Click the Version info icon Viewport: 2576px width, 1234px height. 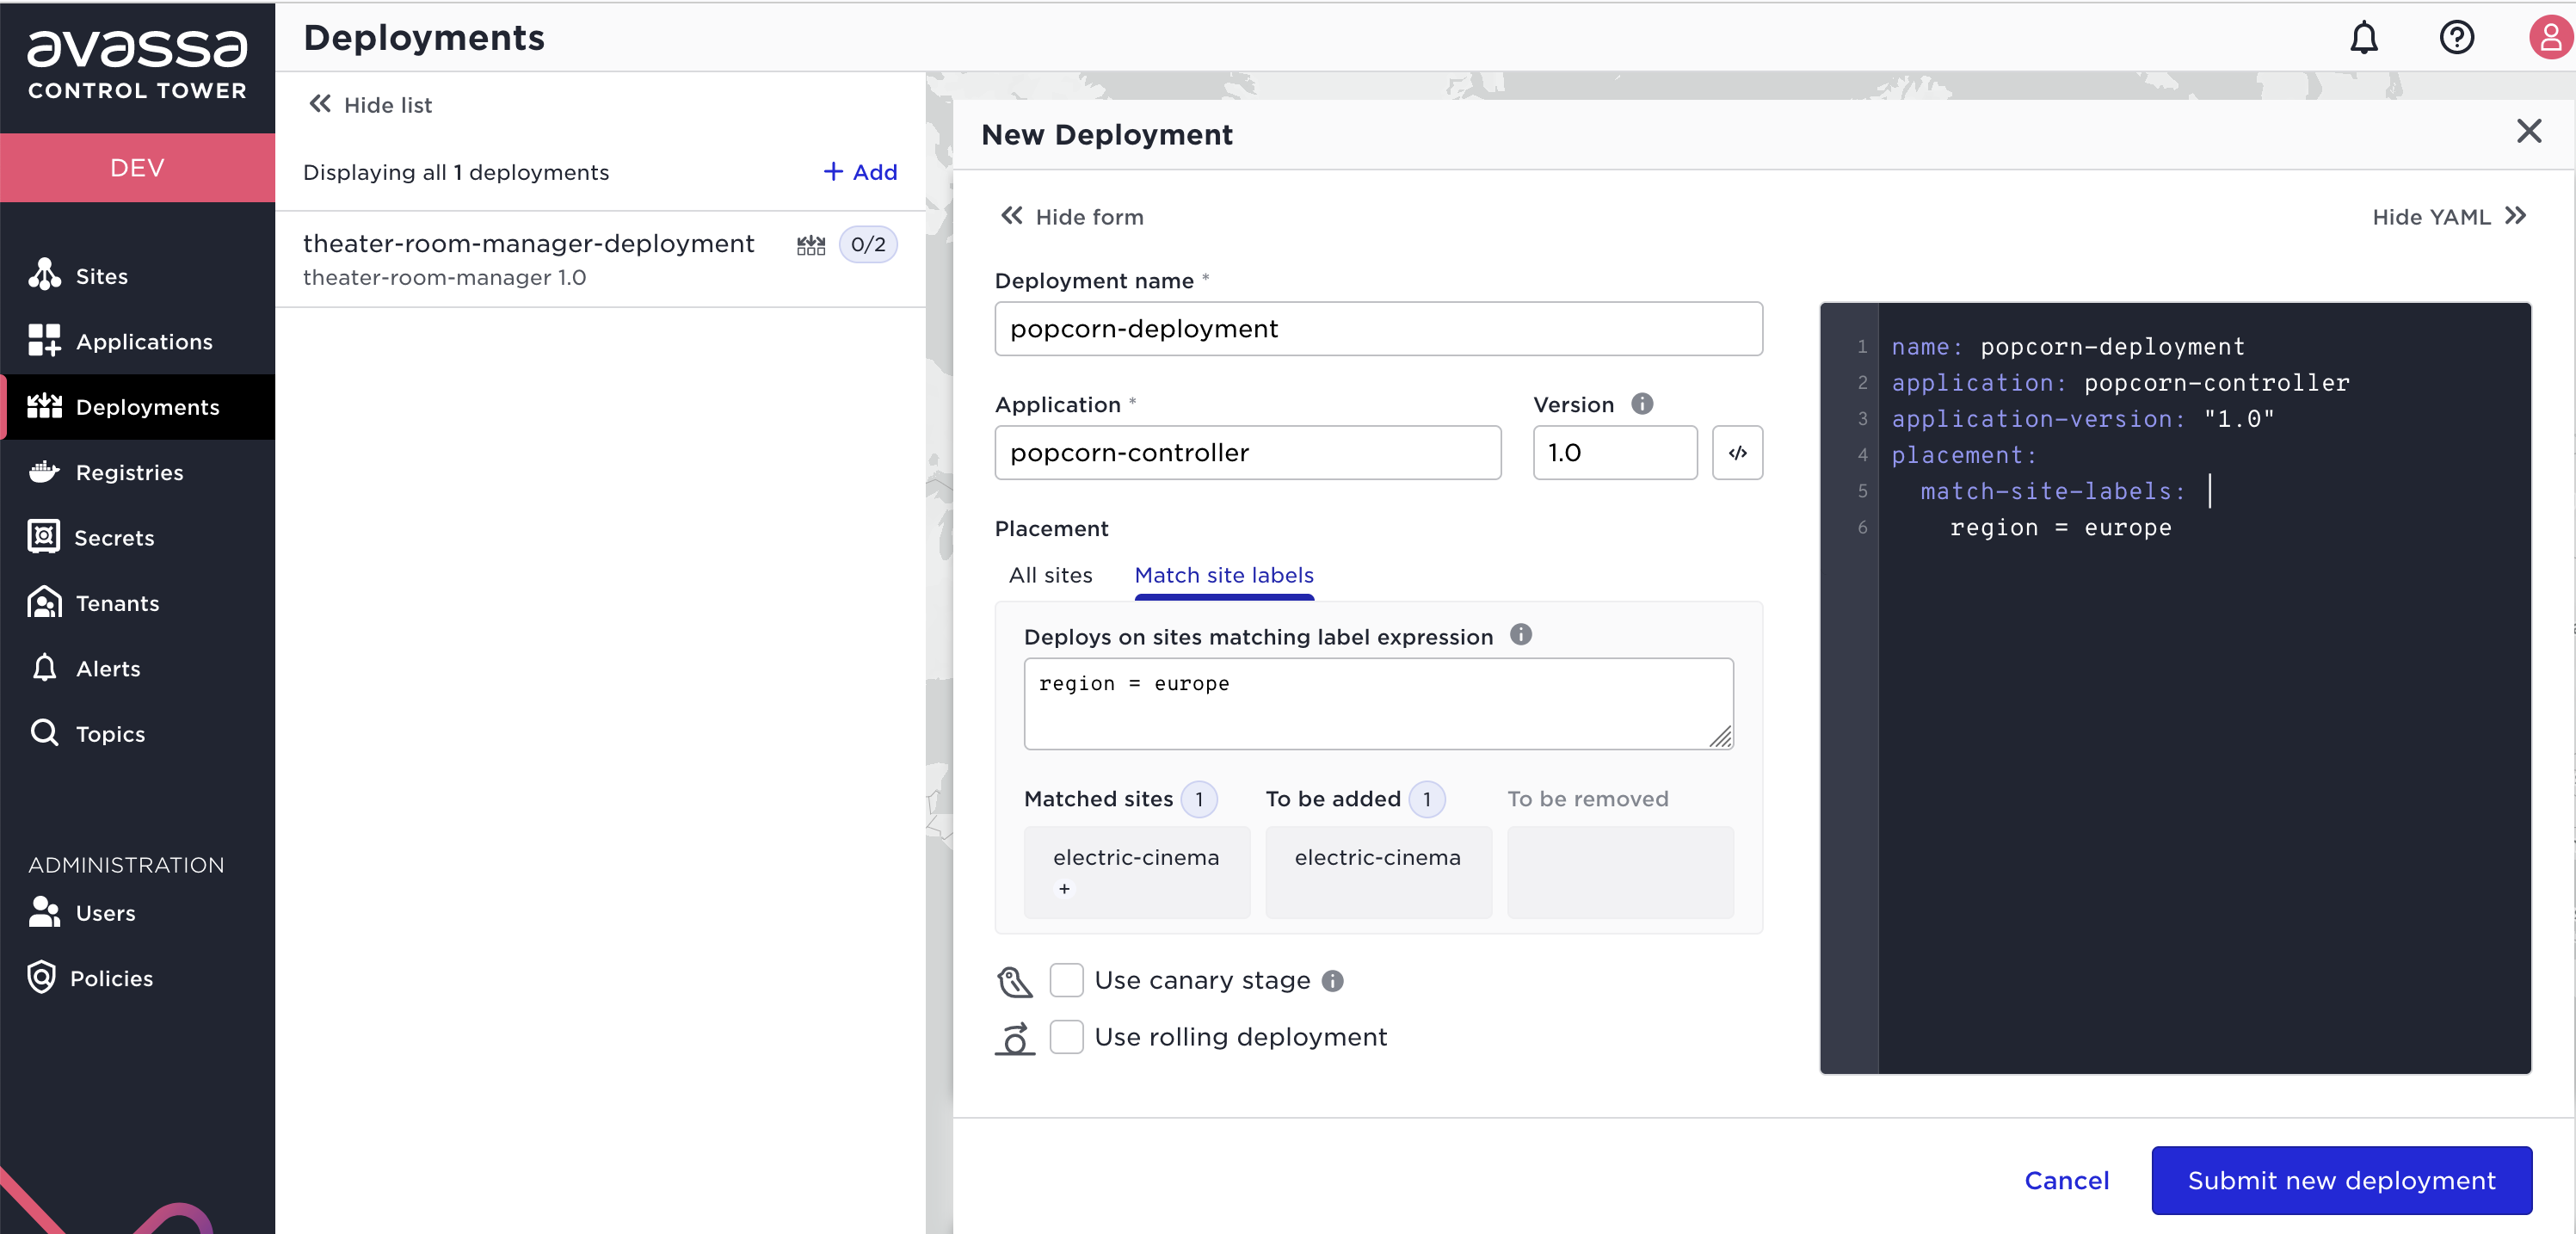pos(1642,404)
